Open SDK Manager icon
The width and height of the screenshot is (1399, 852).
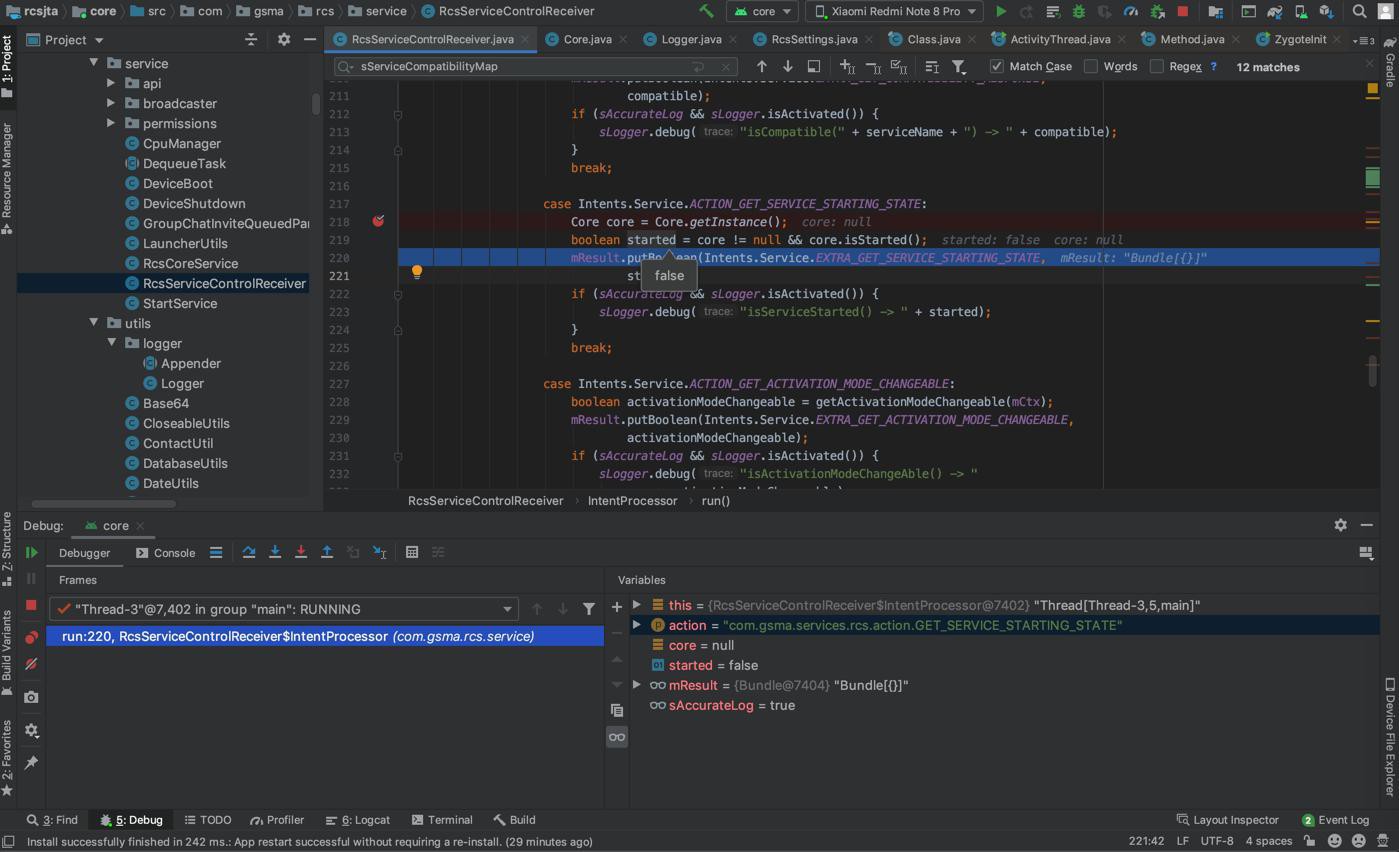coord(1326,12)
